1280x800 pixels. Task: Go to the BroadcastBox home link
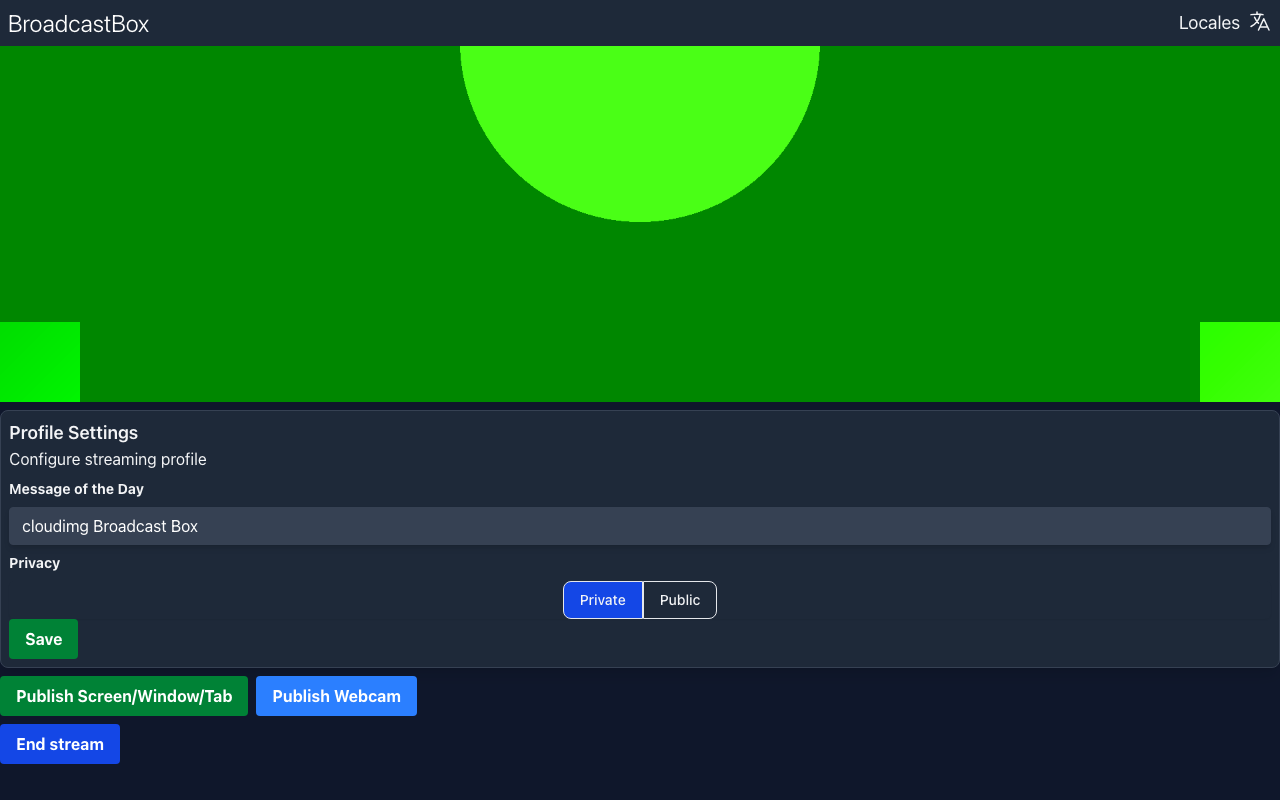pyautogui.click(x=78, y=24)
